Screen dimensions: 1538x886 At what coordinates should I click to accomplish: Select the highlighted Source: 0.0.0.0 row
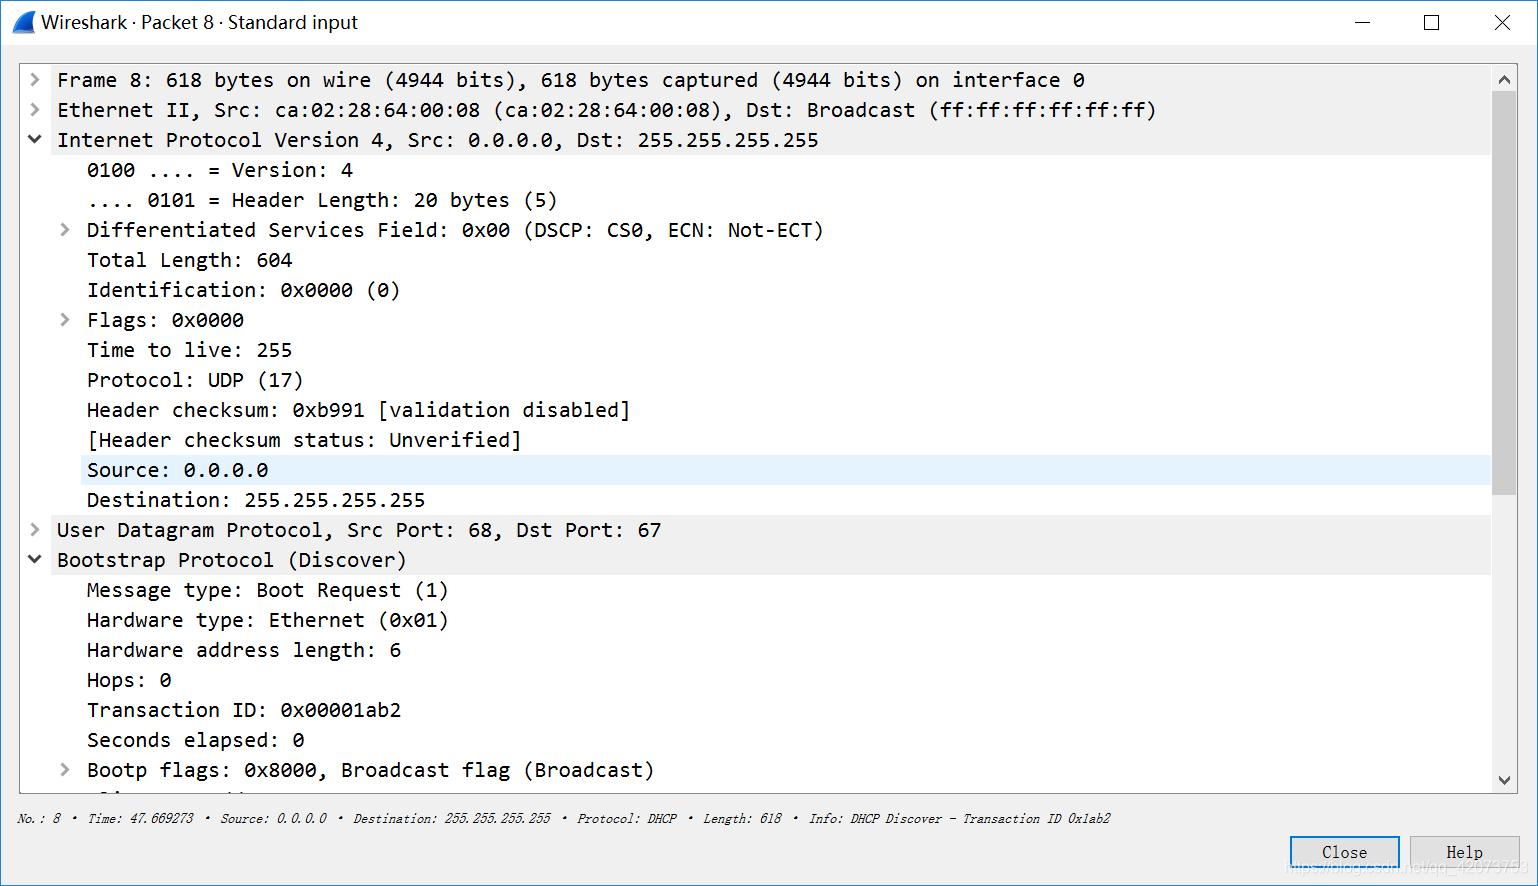pyautogui.click(x=785, y=470)
